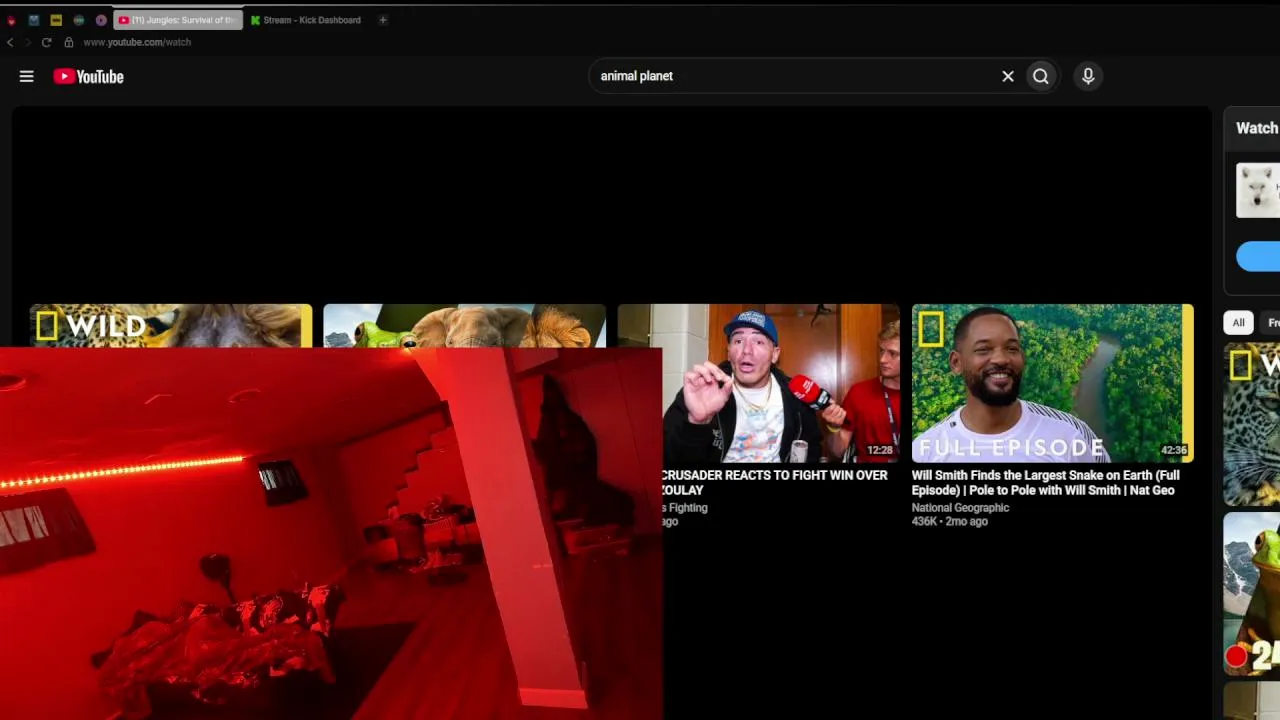Open the fifth pinned purple play tab

click(101, 20)
